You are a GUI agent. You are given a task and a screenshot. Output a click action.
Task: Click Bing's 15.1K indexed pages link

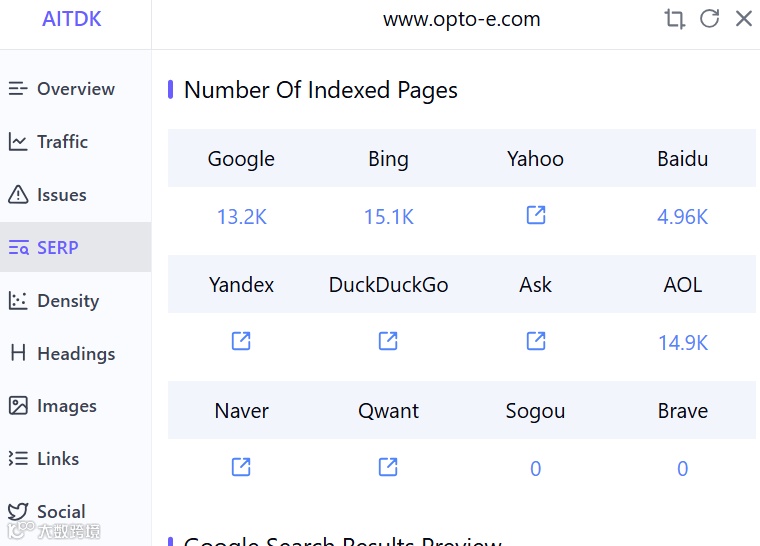click(389, 217)
